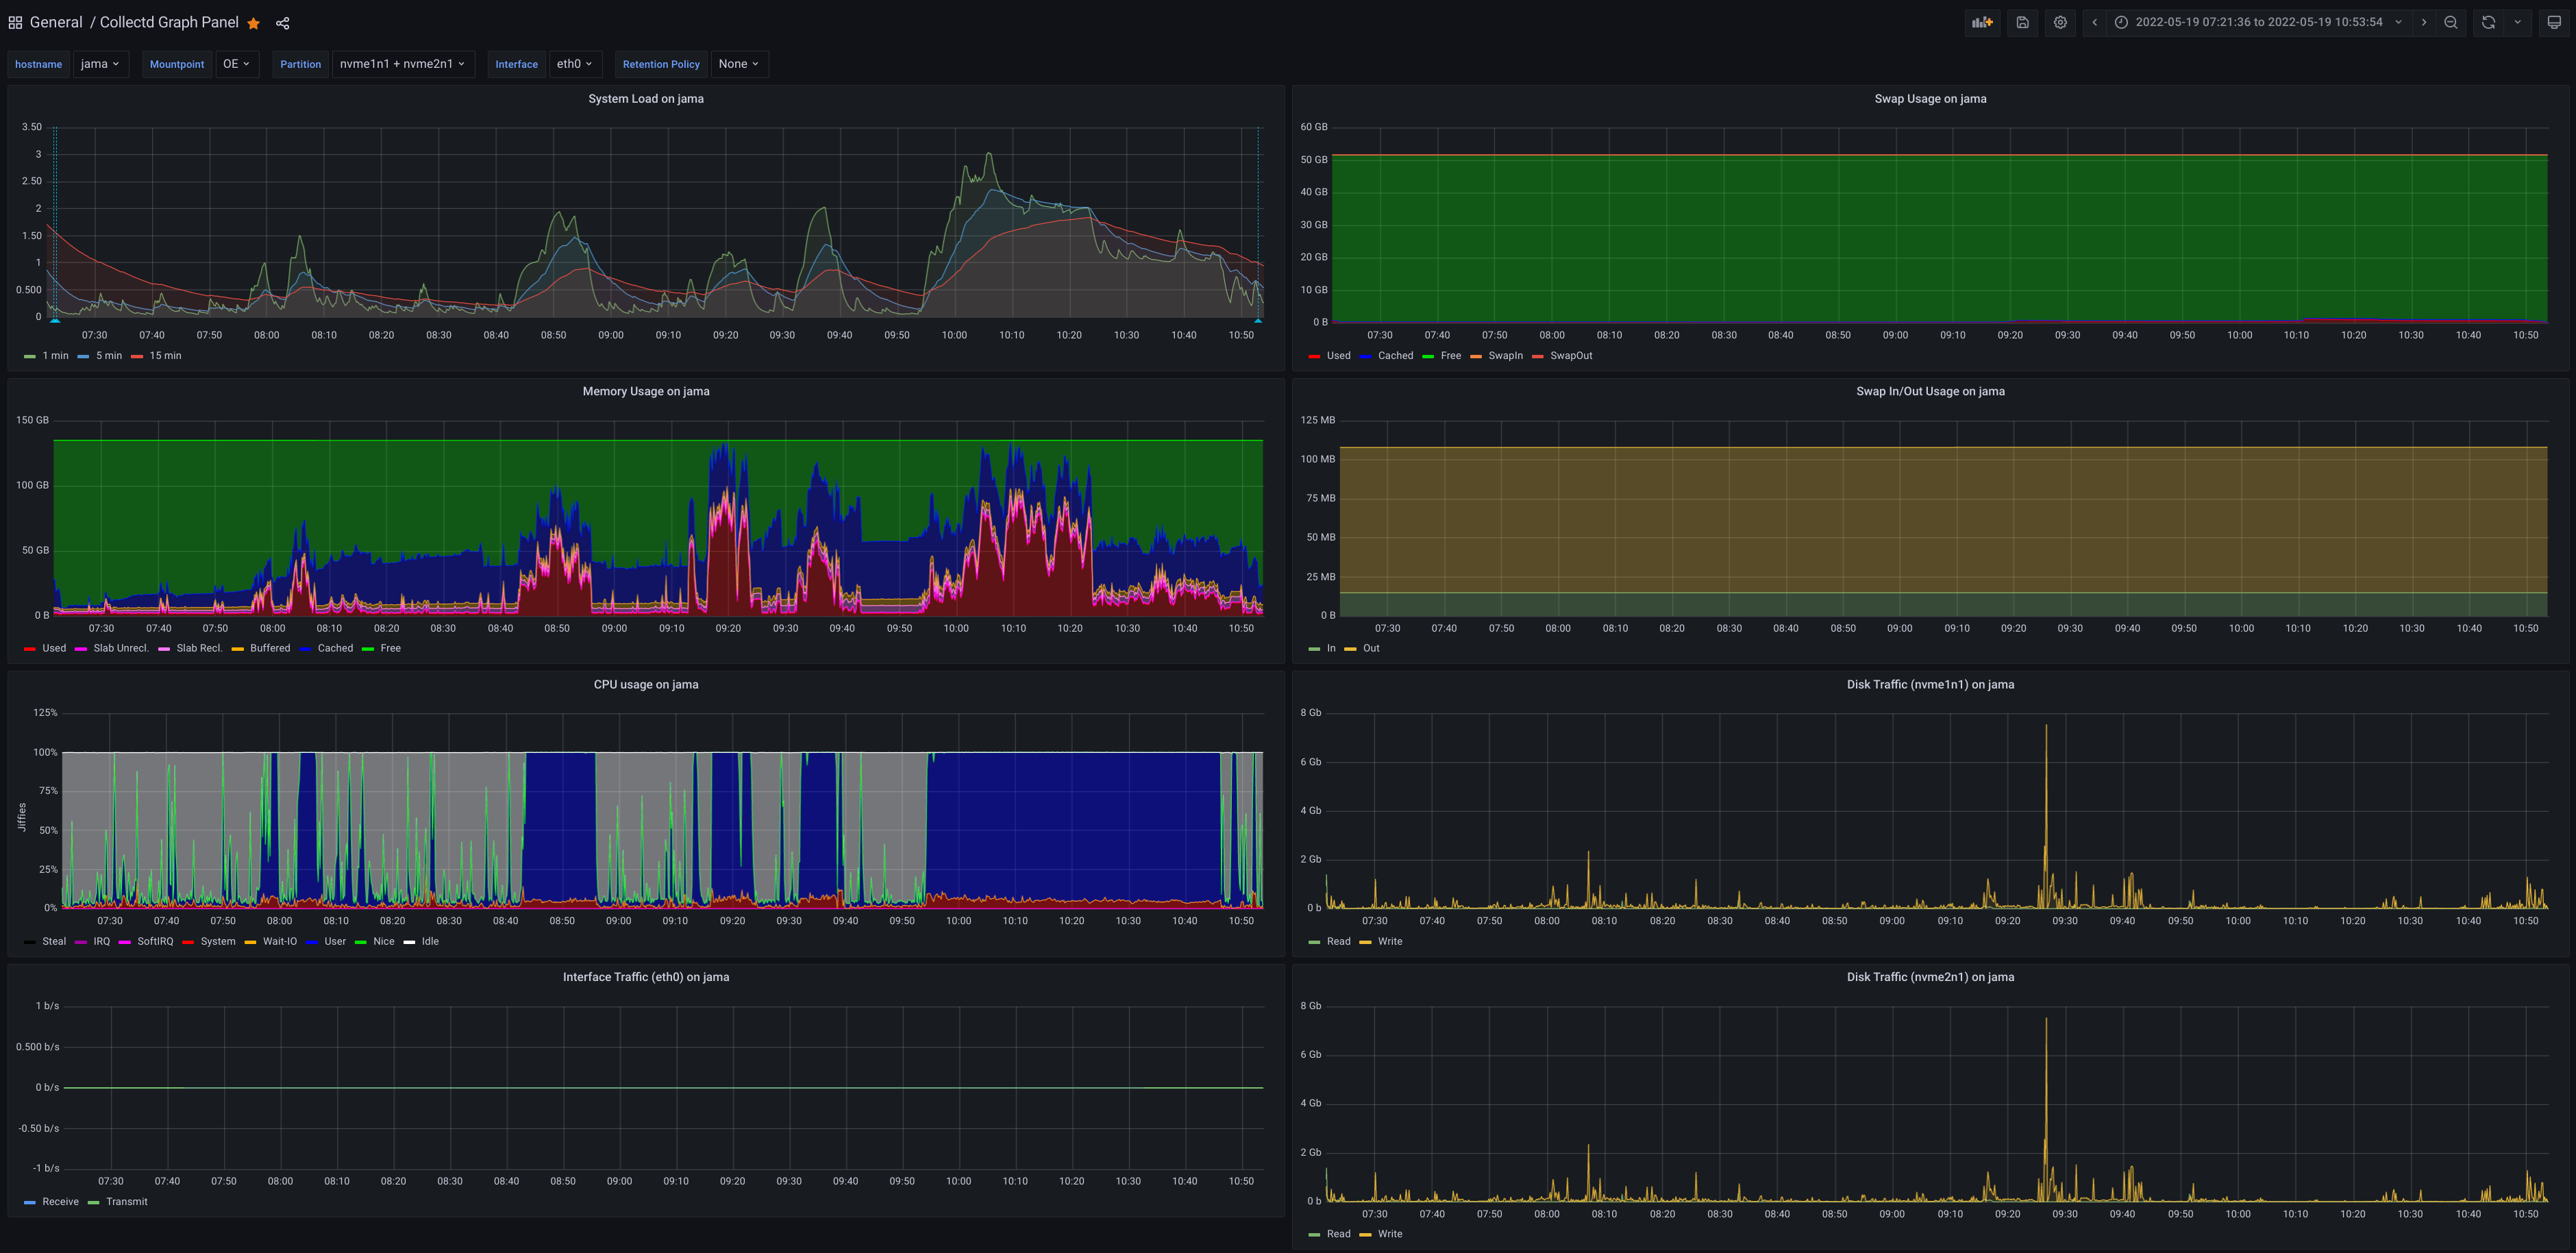Toggle the 5 min load series
Image resolution: width=2576 pixels, height=1253 pixels.
point(109,356)
